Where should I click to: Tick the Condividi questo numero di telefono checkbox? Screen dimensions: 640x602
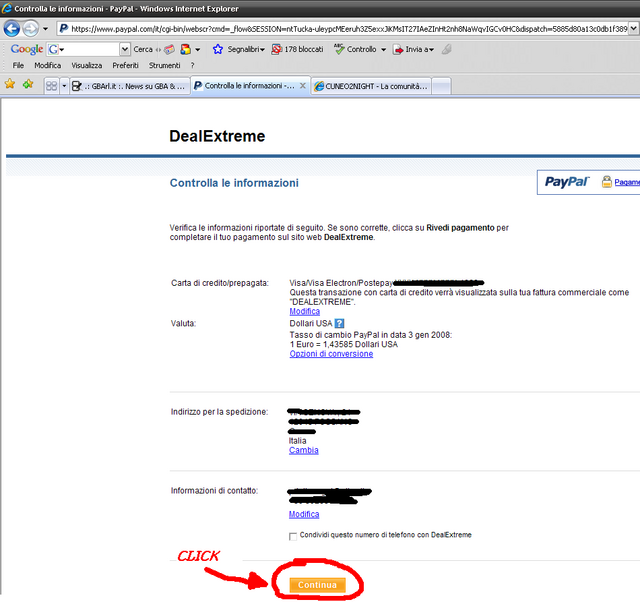[293, 536]
